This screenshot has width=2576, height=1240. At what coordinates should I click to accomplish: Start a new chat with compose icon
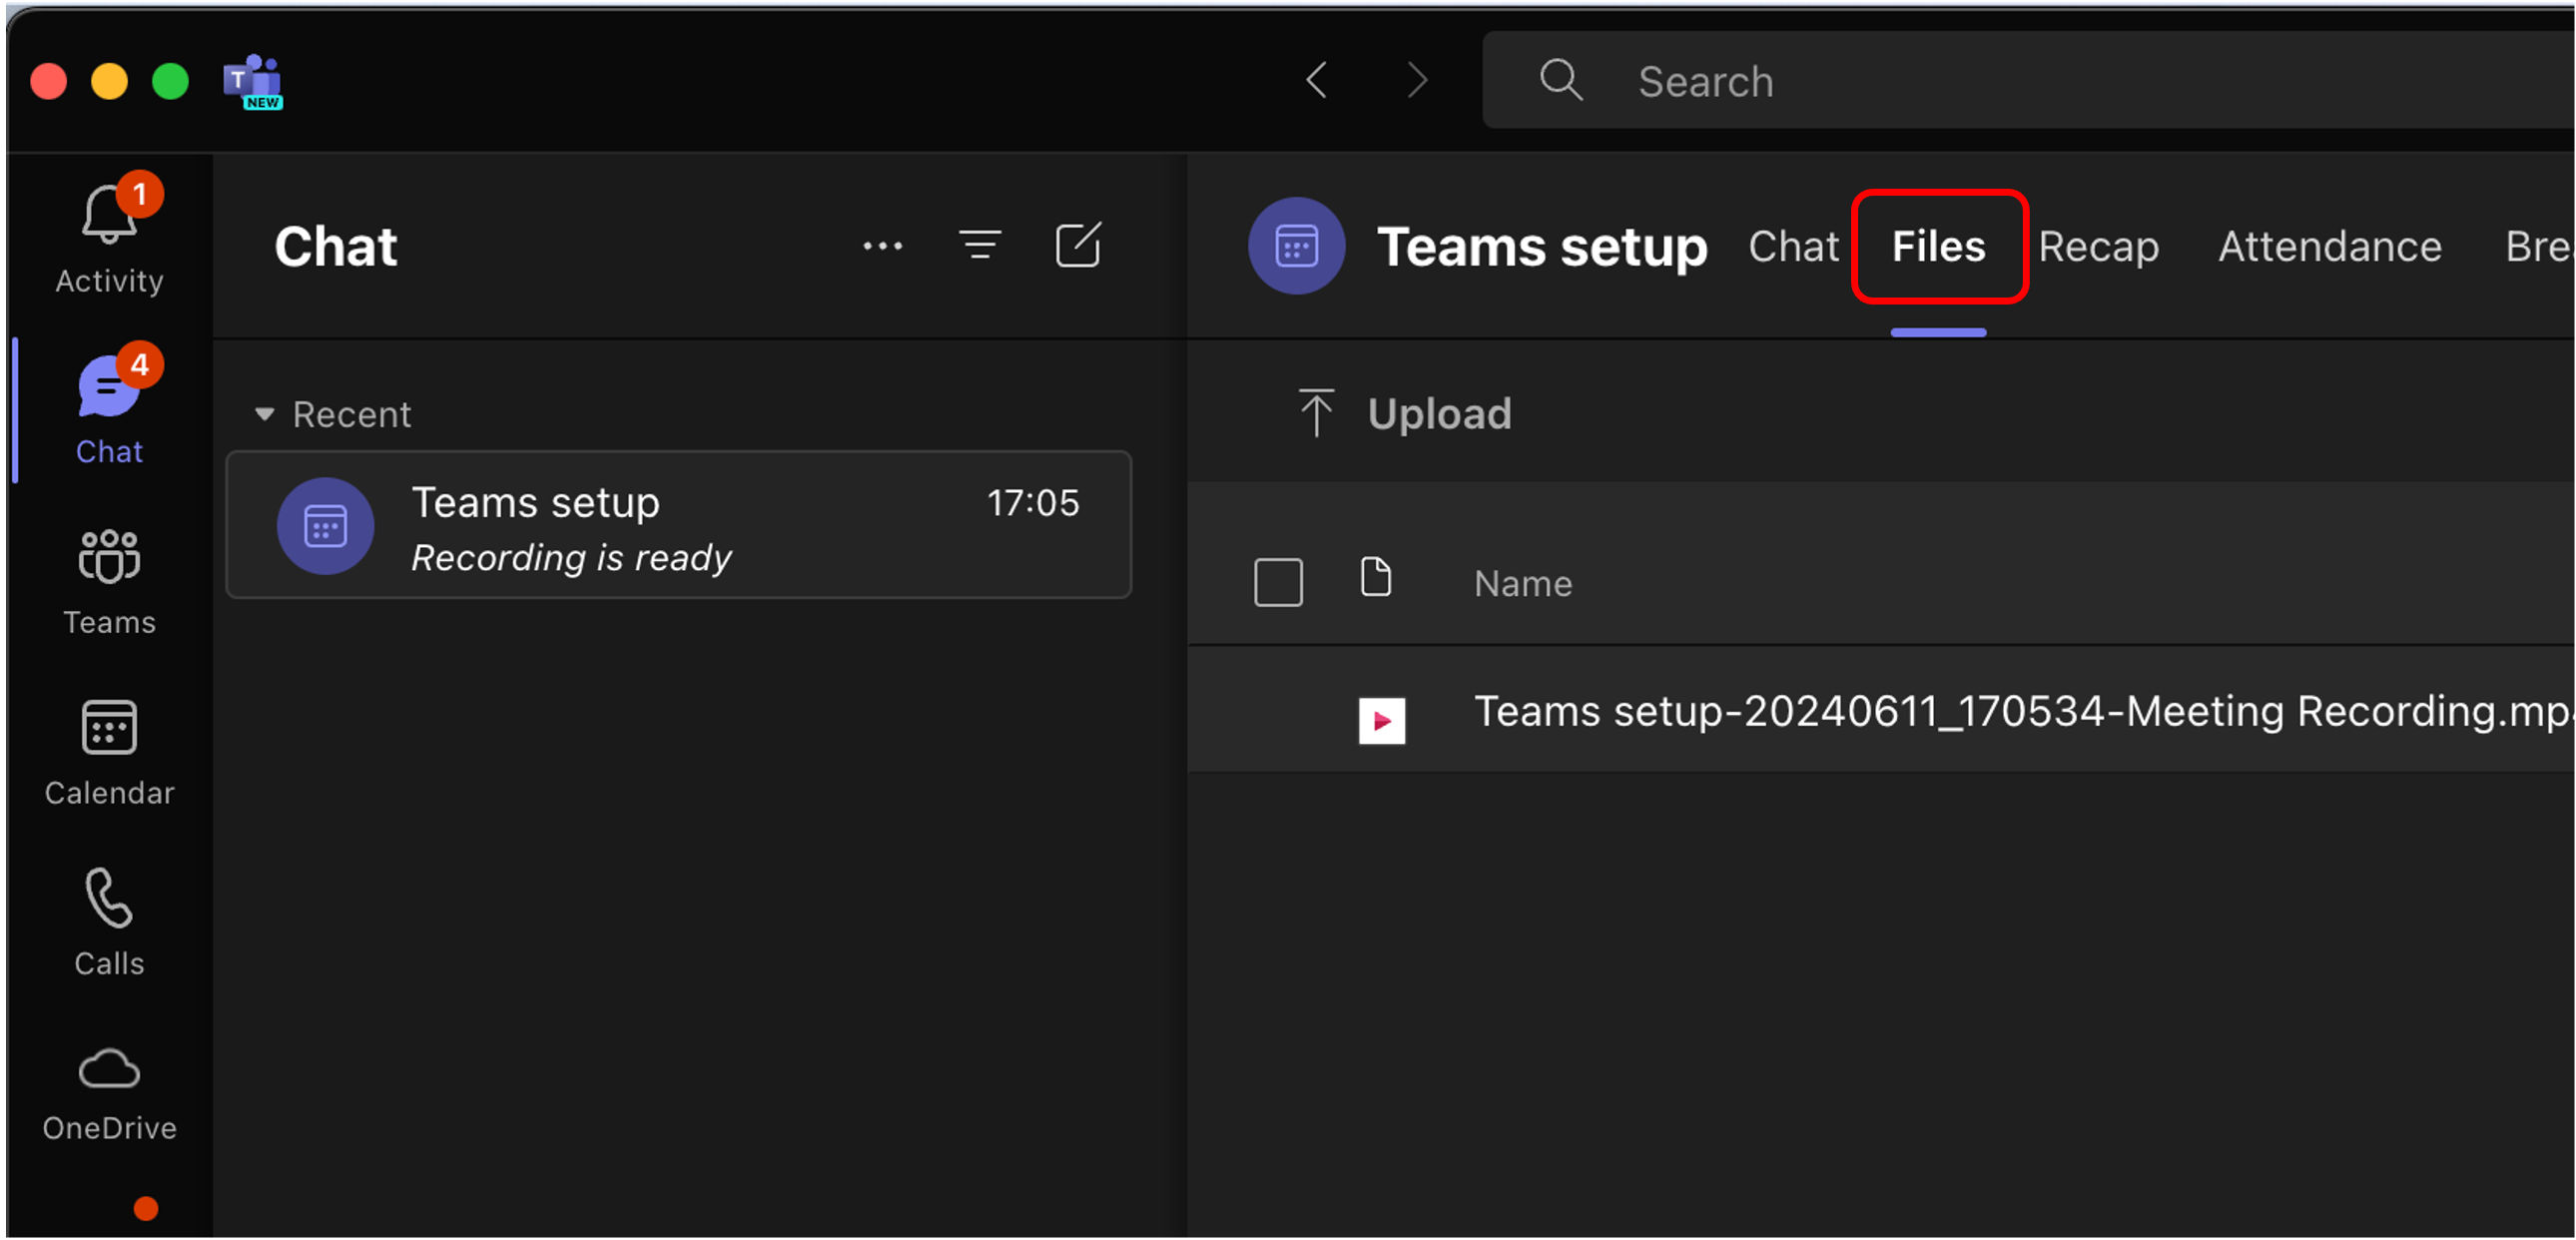click(1078, 246)
